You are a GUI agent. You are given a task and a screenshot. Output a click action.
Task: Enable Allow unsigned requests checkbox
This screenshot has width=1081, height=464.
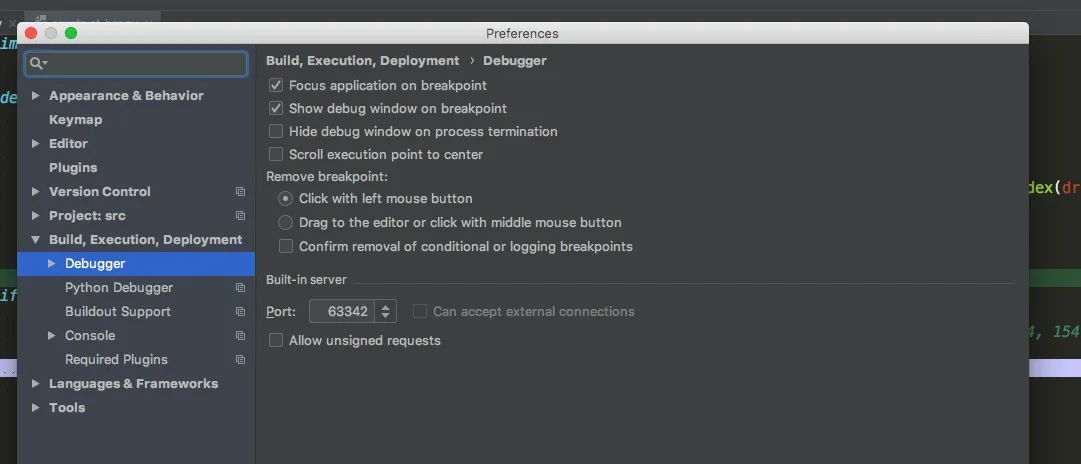tap(277, 341)
